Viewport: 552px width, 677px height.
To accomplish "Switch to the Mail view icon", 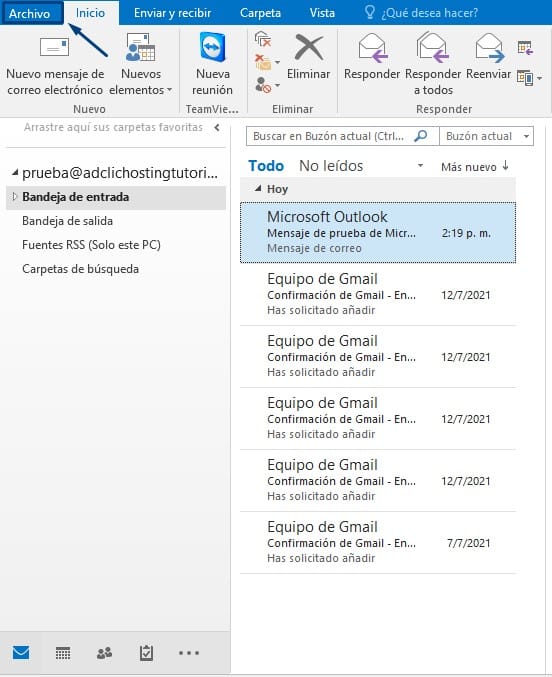I will point(21,652).
